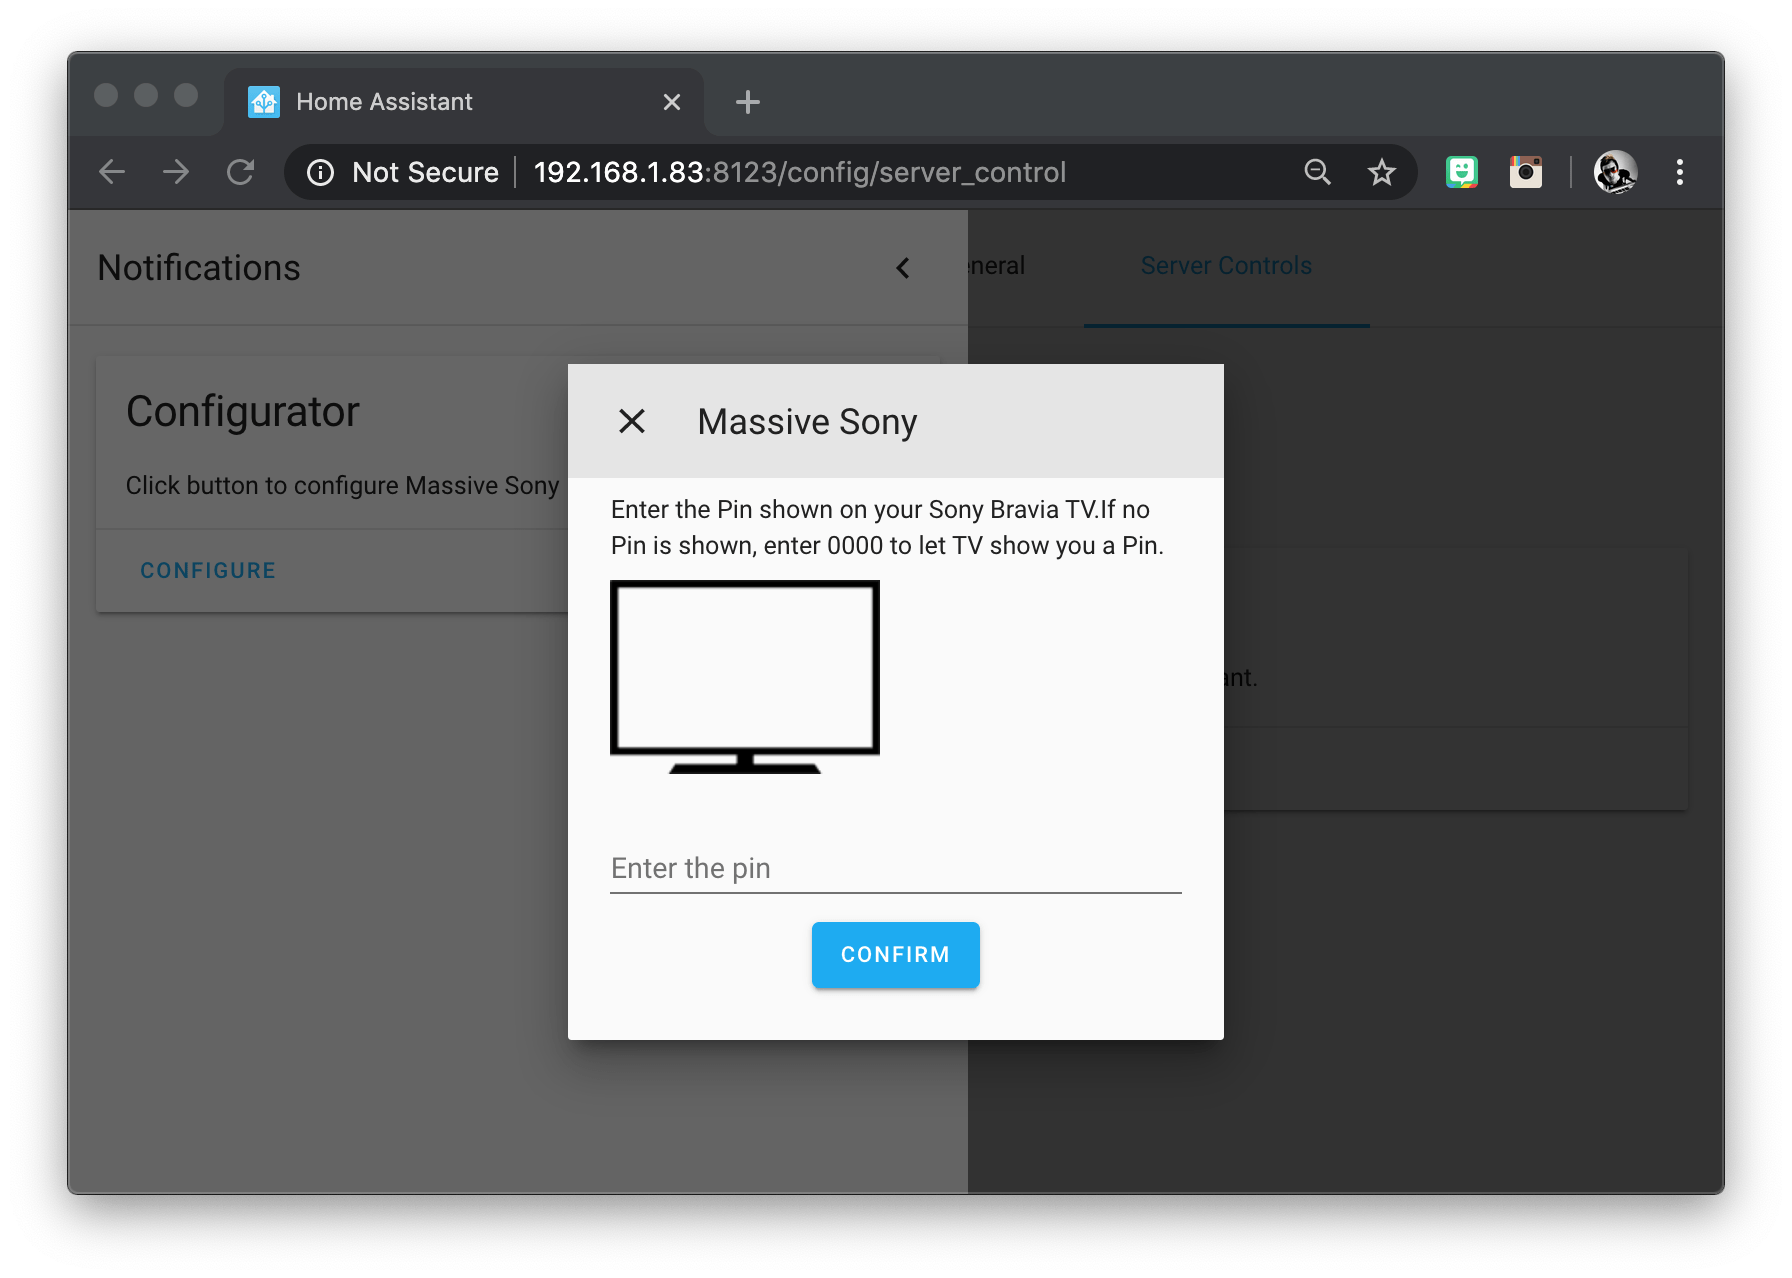Click the Home Assistant favicon on the tab
The image size is (1792, 1278).
(264, 101)
